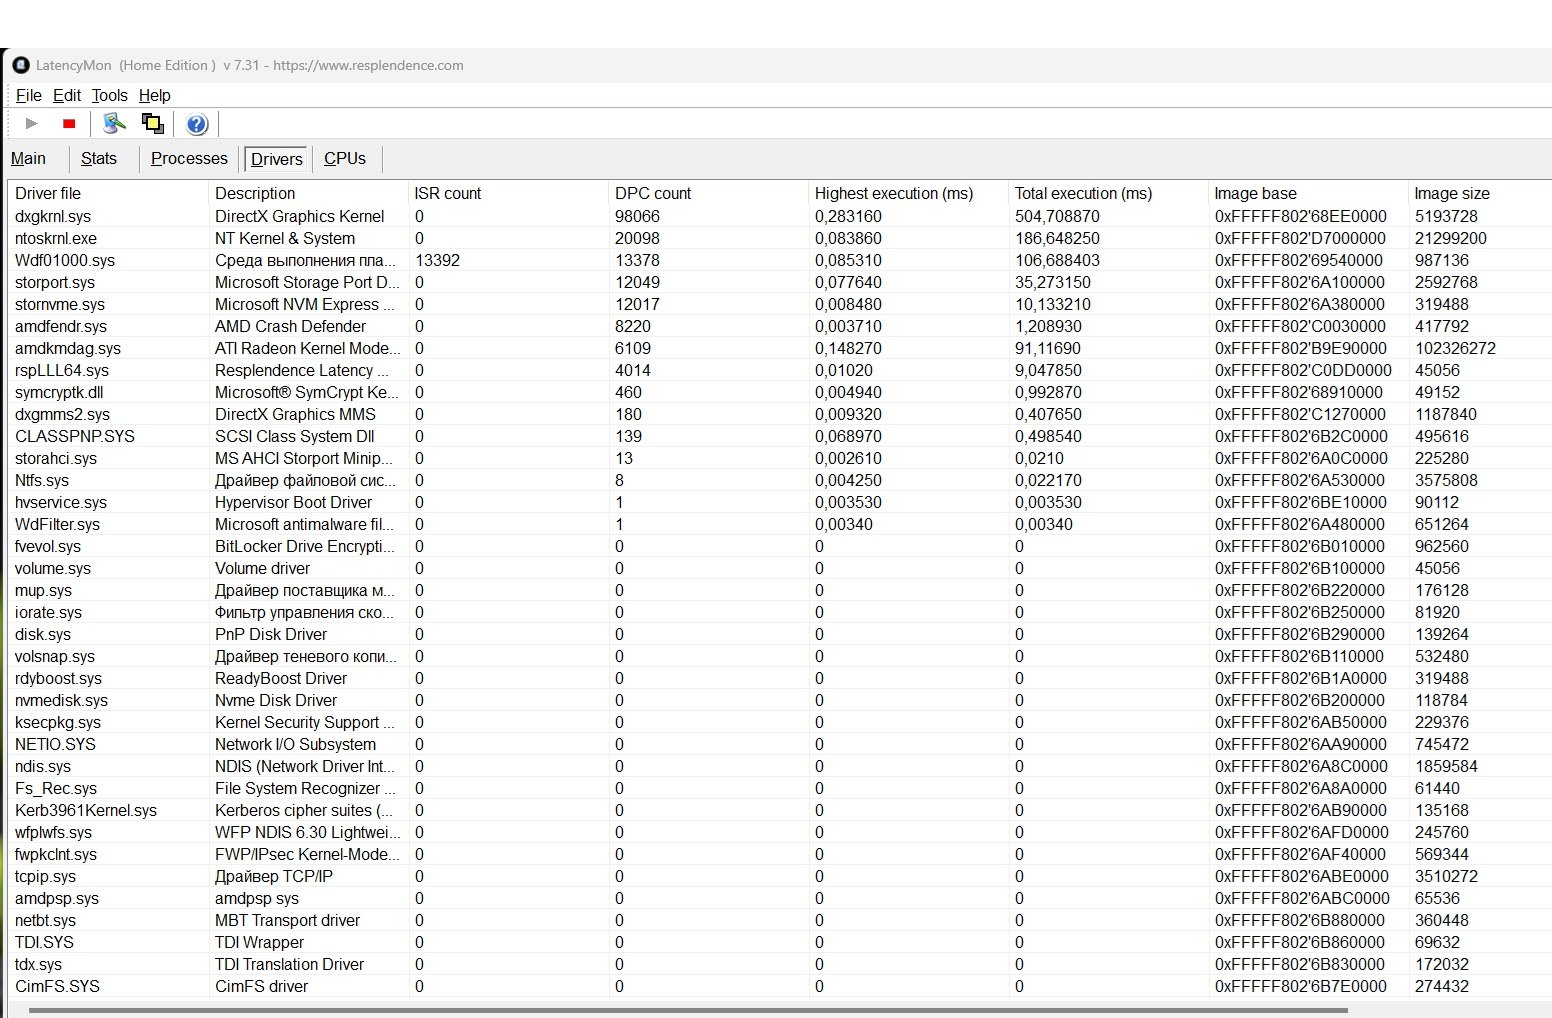The width and height of the screenshot is (1552, 1018).
Task: Switch to the Main tab
Action: coord(28,158)
